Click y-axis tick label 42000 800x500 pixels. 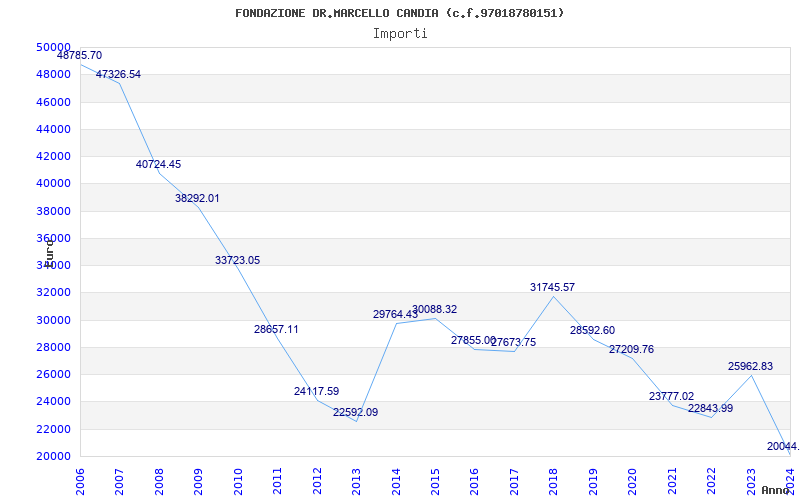[53, 156]
